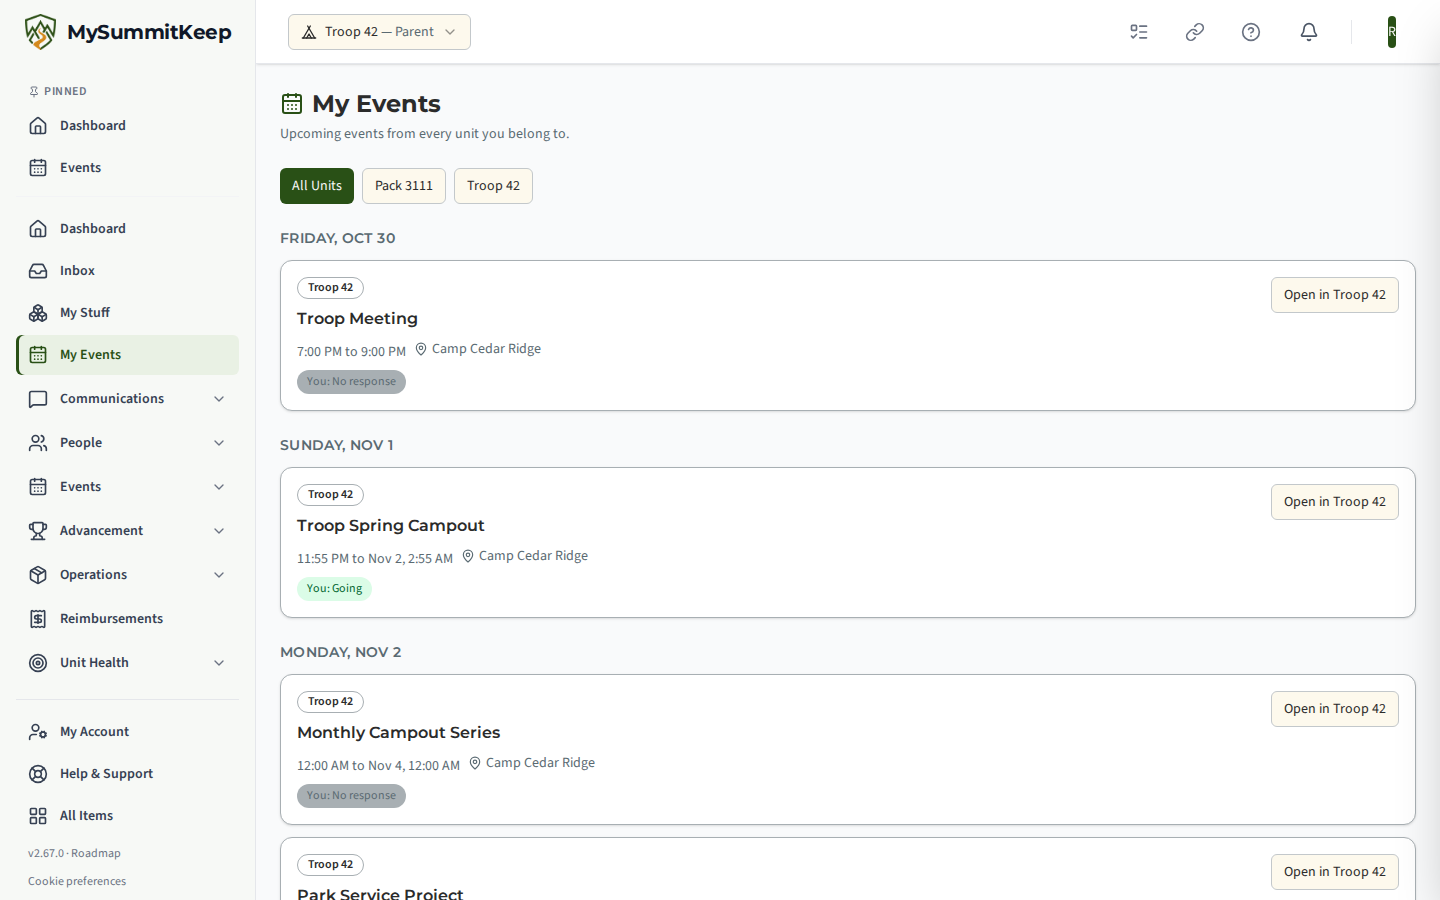Select the All Units filter tab

317,186
